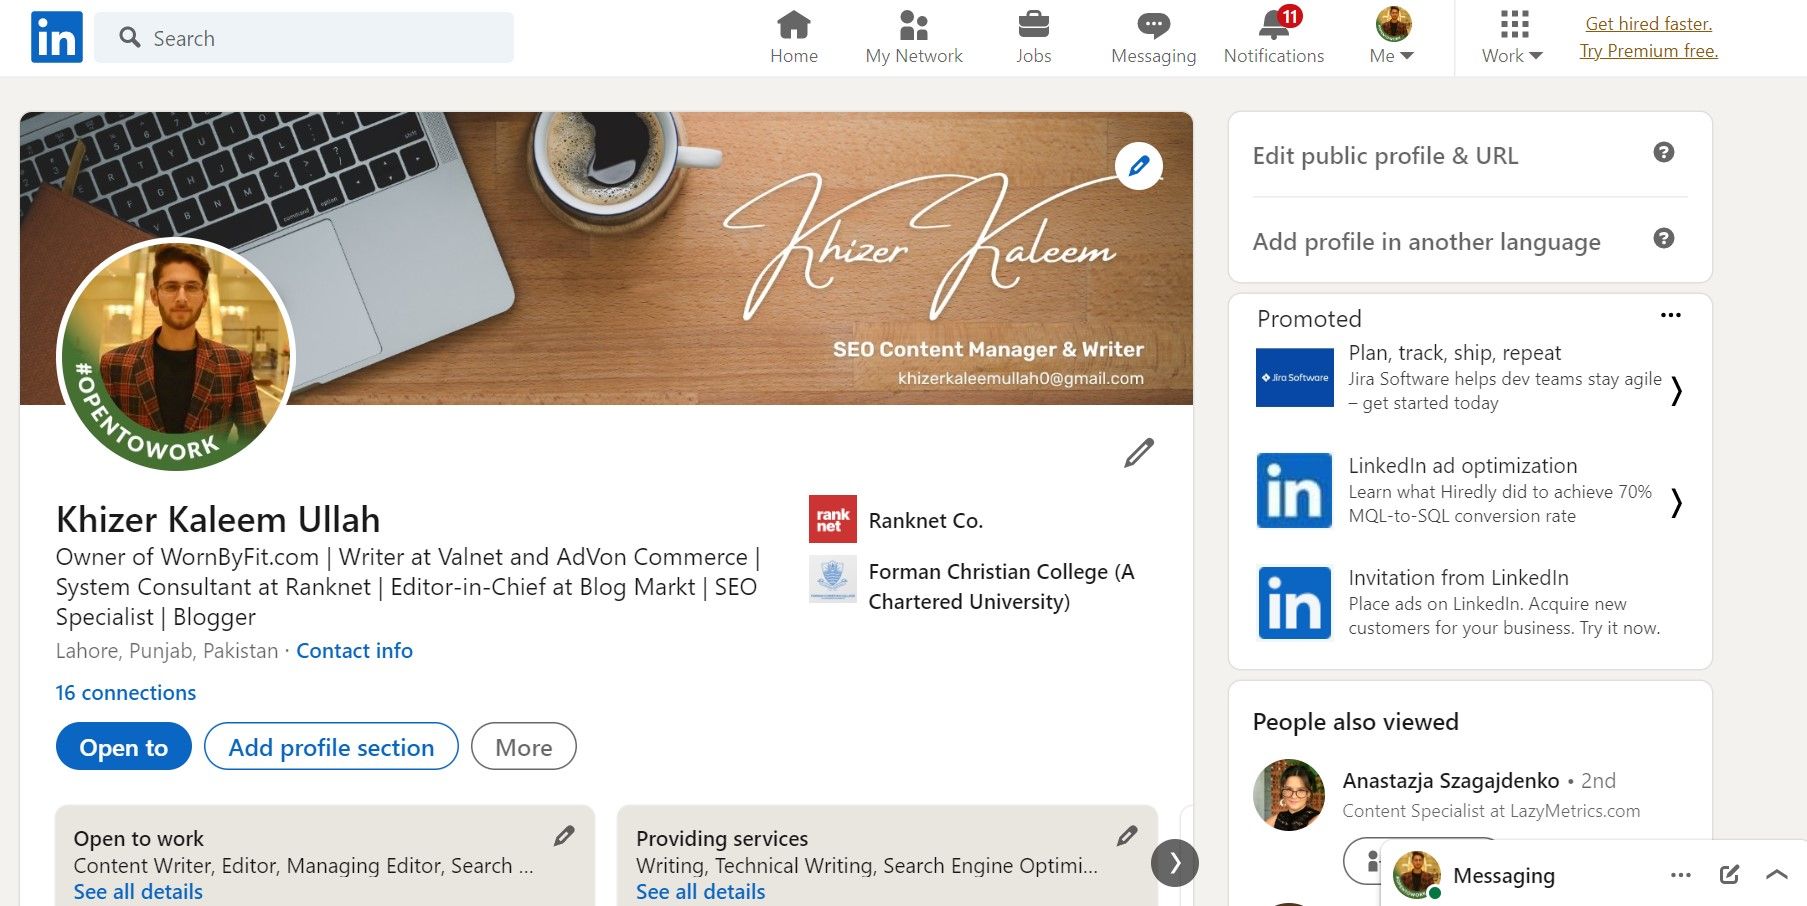View 16 connections link

126,693
